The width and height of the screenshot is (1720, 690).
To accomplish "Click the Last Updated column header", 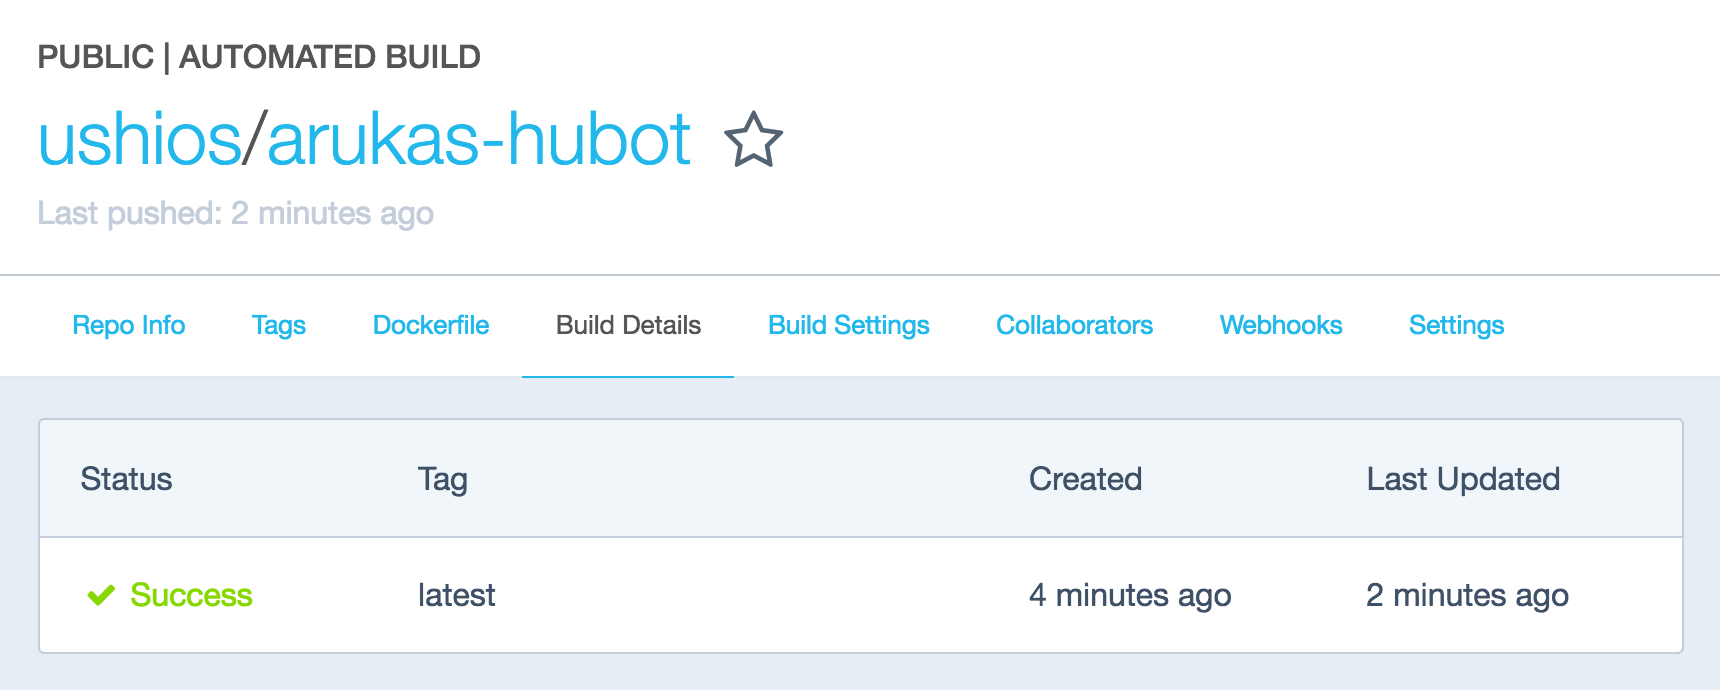I will point(1463,479).
